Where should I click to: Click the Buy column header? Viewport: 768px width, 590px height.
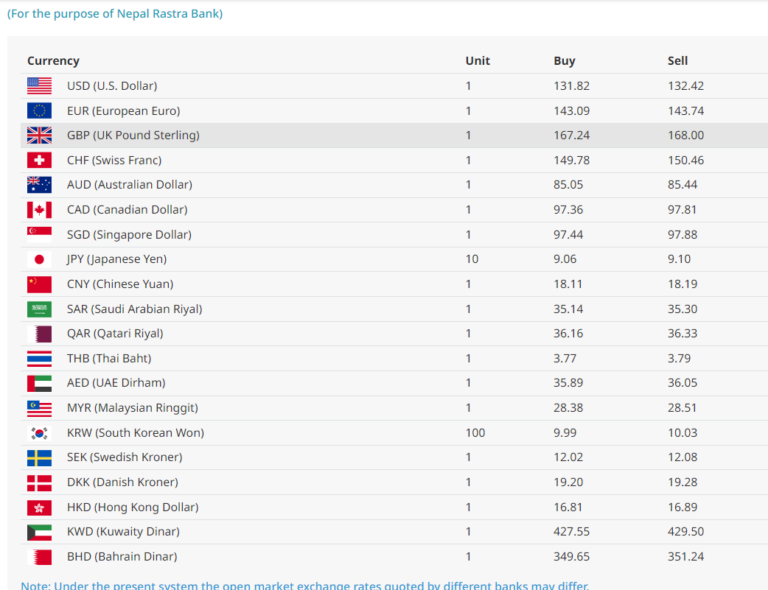[564, 61]
